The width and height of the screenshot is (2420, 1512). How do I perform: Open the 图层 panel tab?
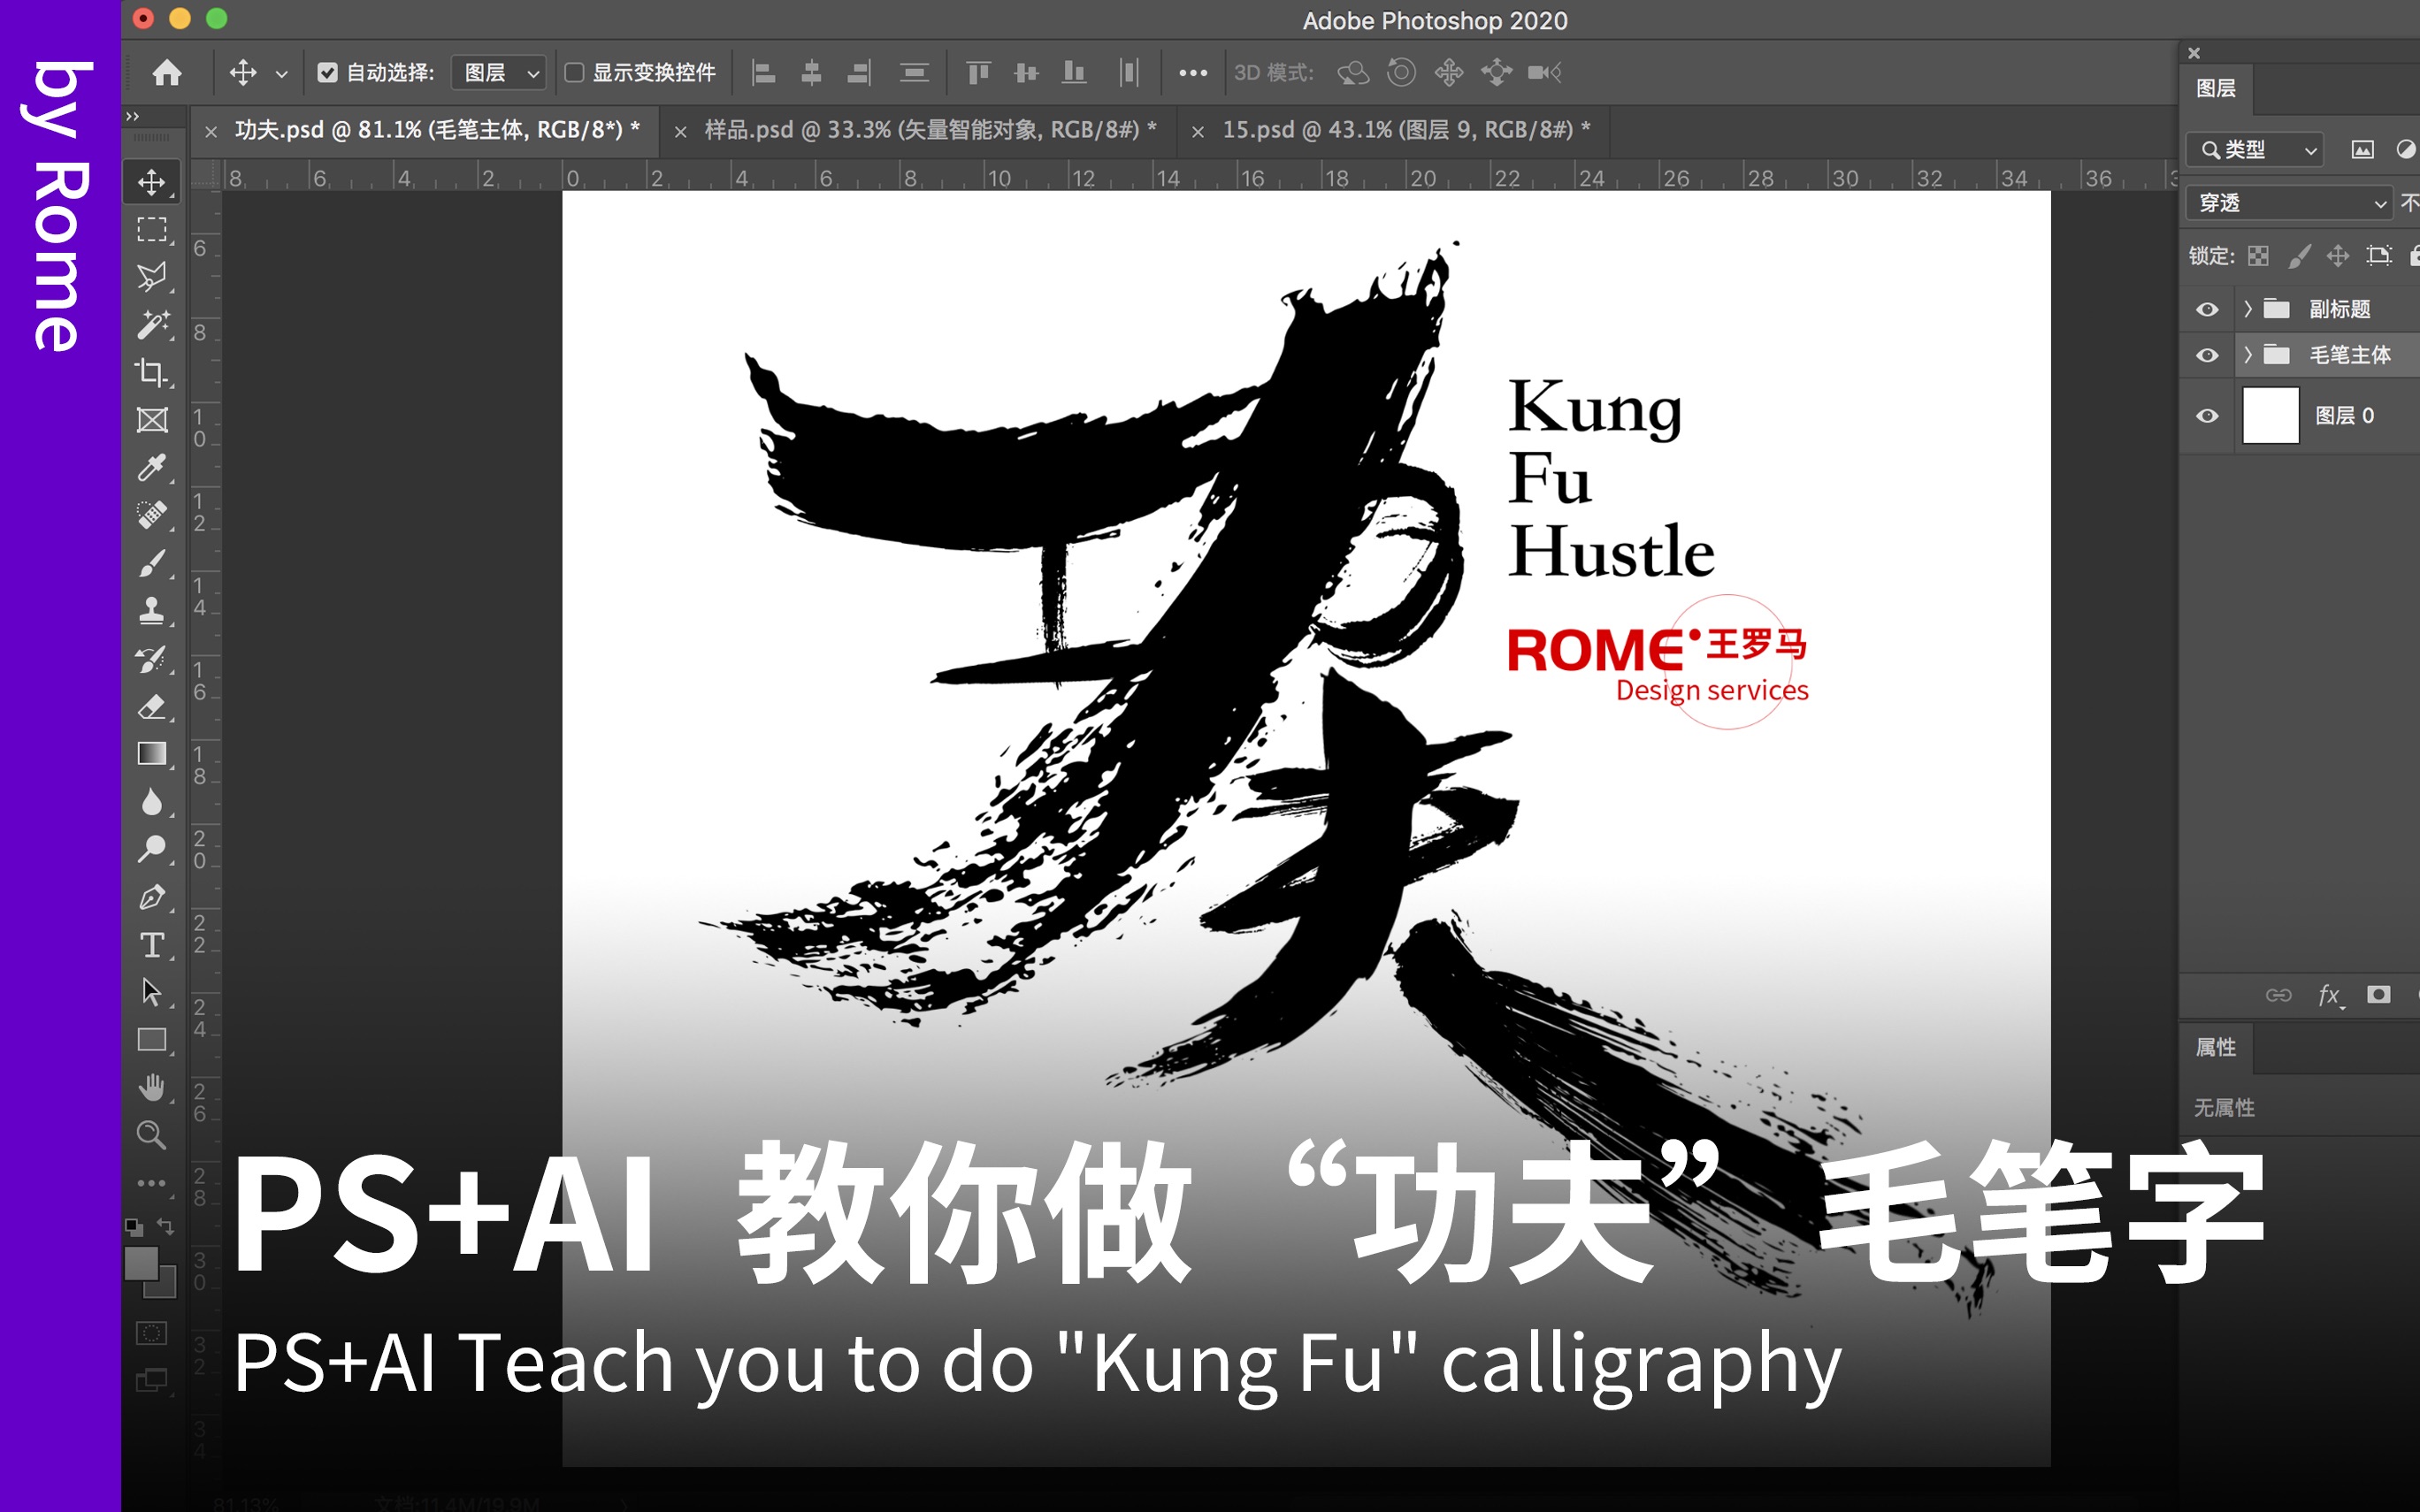(2216, 89)
